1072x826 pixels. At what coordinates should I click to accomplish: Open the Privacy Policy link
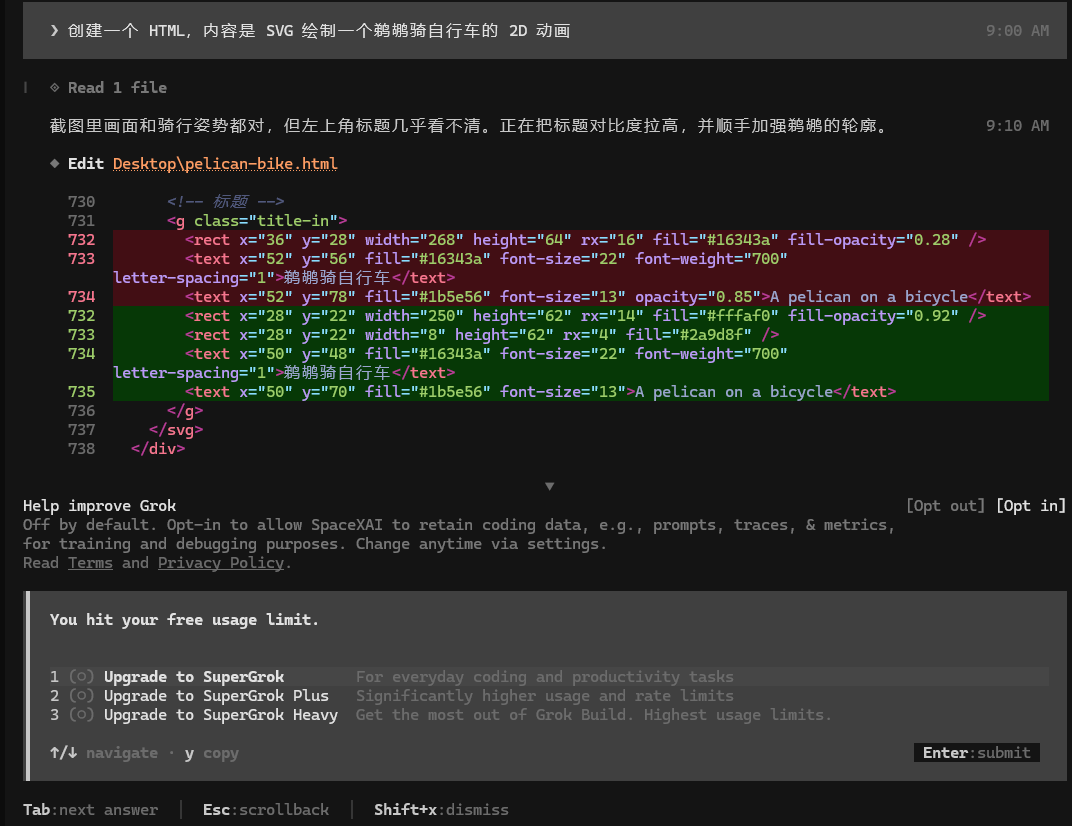(x=221, y=563)
